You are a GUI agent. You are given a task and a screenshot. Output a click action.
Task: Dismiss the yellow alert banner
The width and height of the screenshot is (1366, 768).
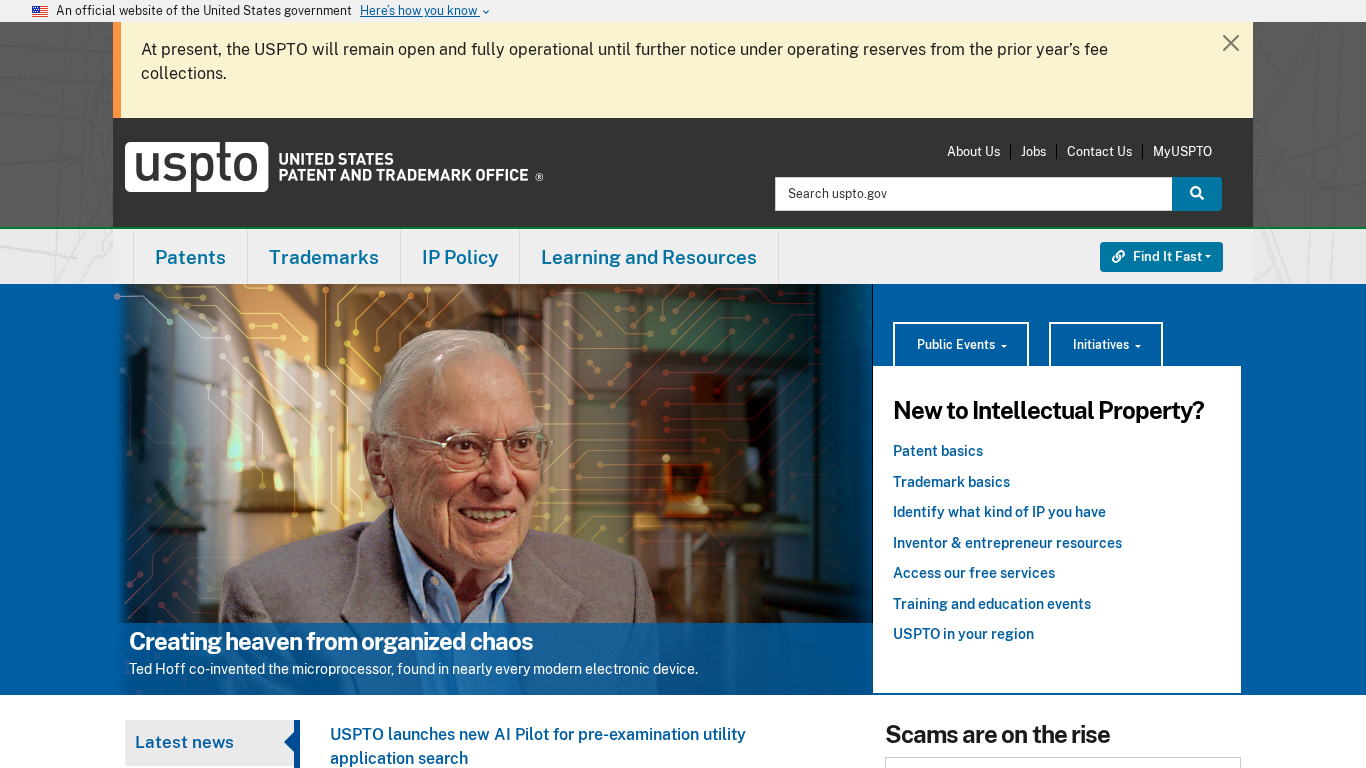(x=1231, y=43)
